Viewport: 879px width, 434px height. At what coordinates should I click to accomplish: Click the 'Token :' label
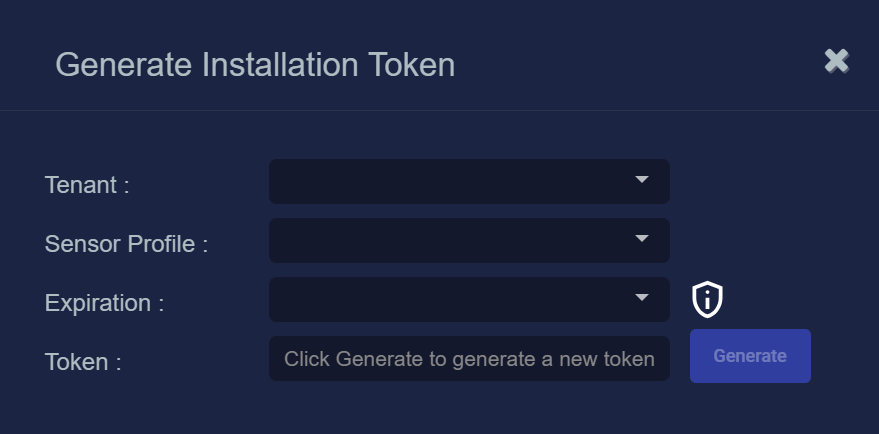83,362
